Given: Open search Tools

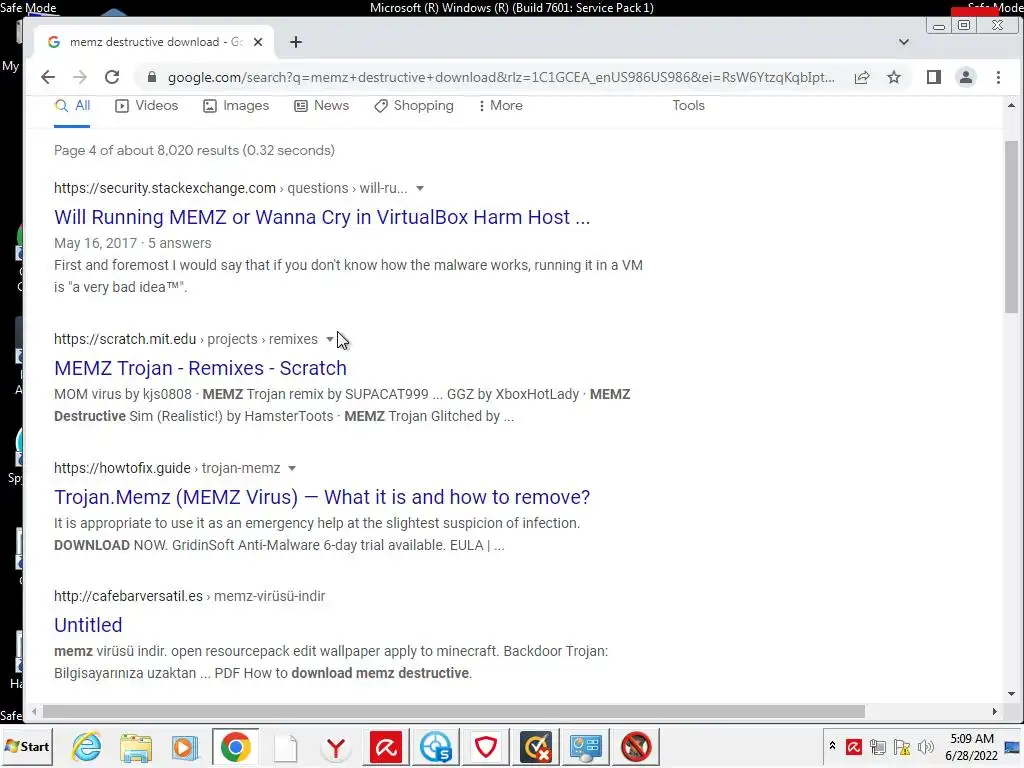Looking at the screenshot, I should 688,106.
